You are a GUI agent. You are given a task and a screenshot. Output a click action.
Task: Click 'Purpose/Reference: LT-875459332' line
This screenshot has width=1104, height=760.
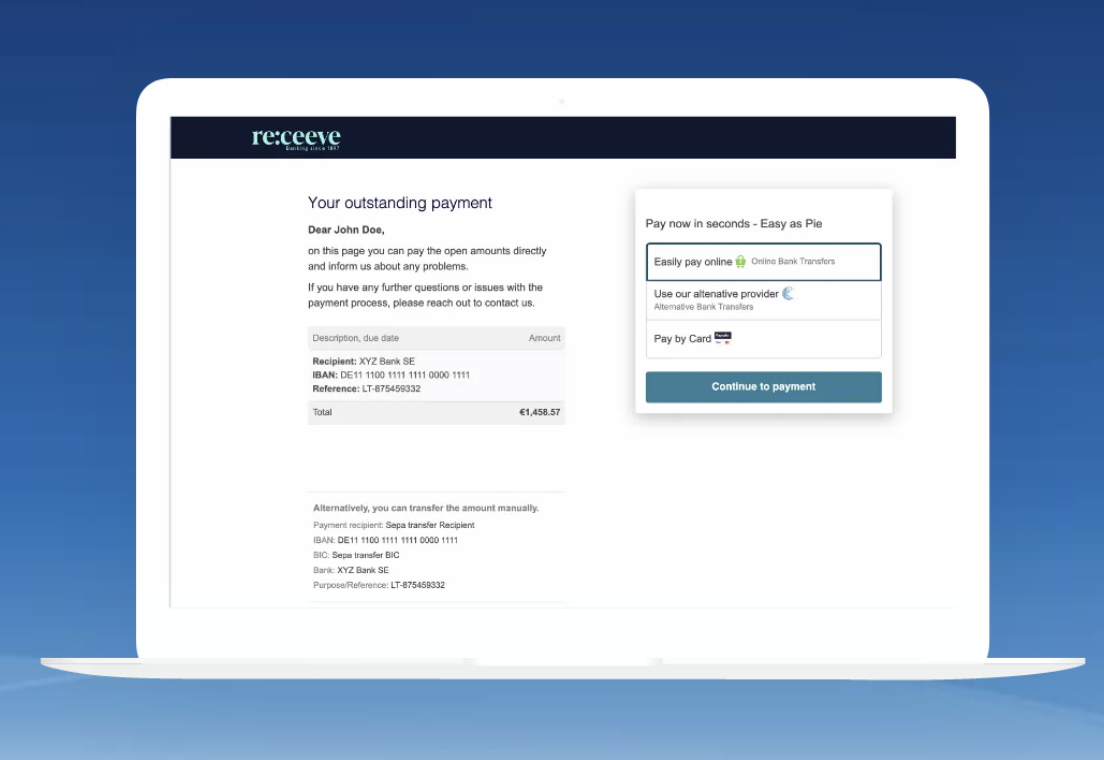click(379, 585)
